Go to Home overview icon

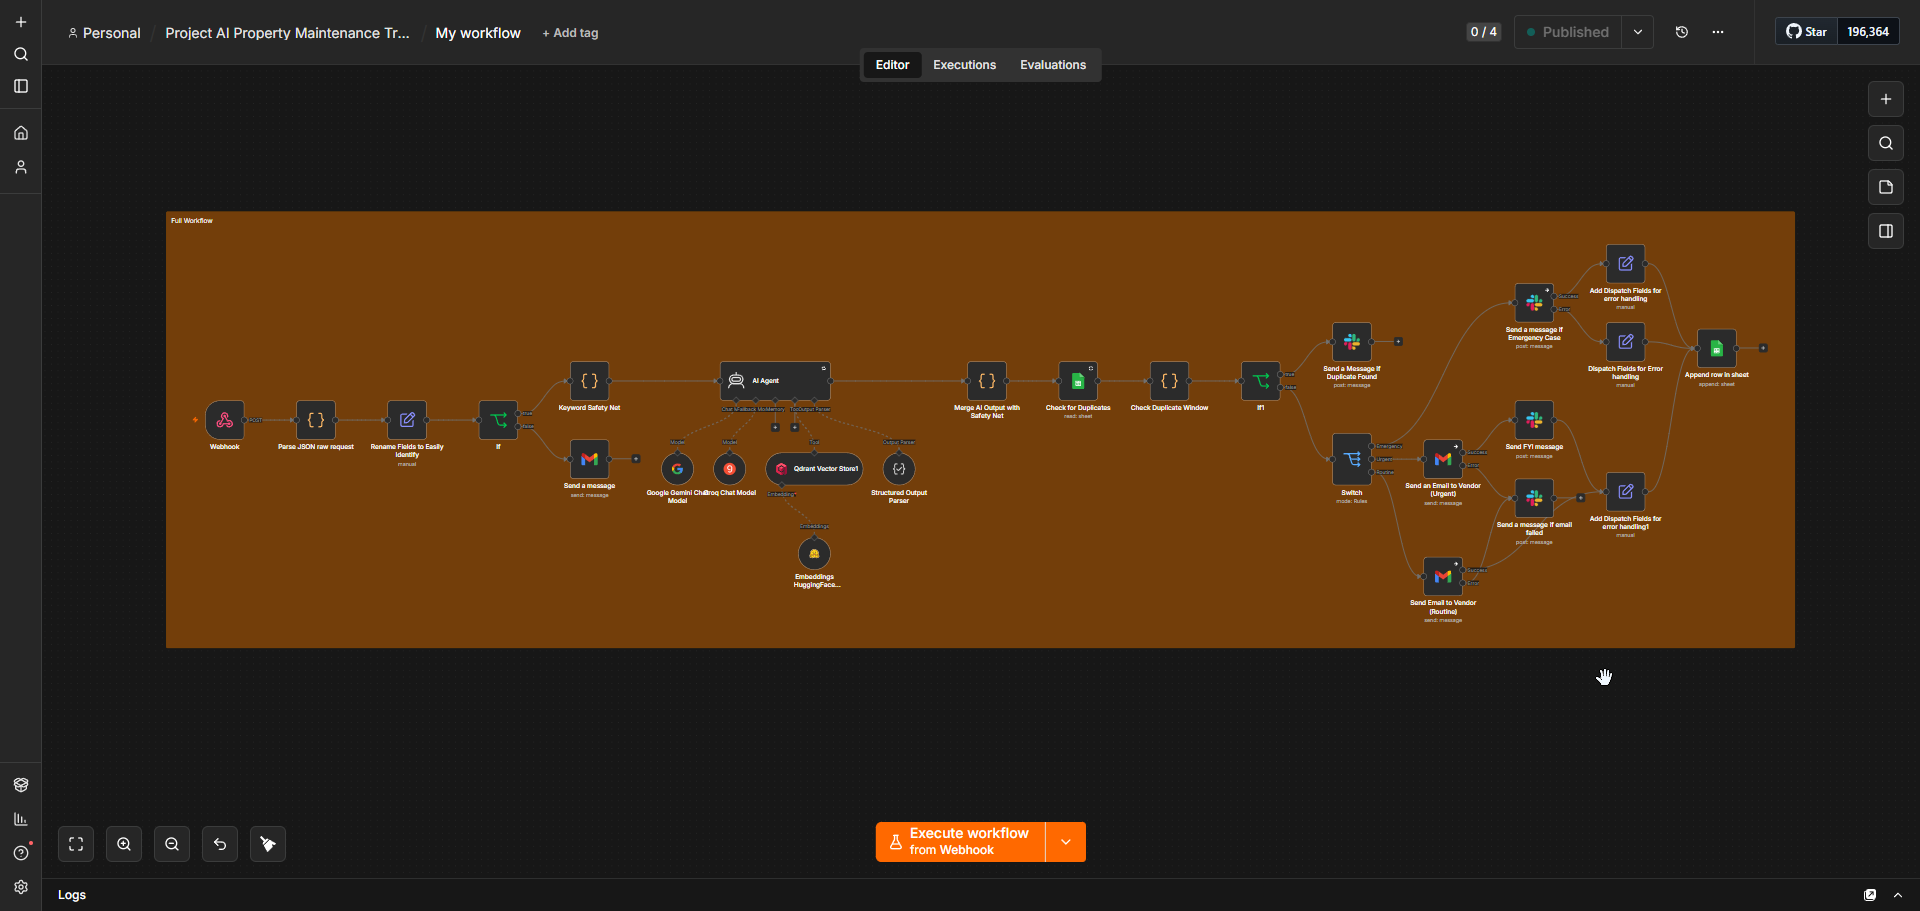pyautogui.click(x=21, y=133)
